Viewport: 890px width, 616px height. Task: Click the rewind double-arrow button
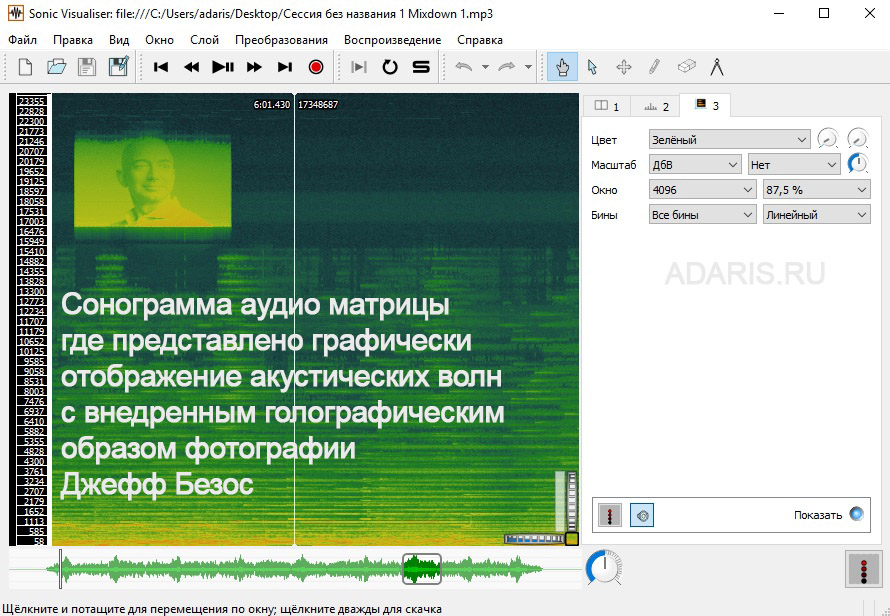click(x=192, y=67)
